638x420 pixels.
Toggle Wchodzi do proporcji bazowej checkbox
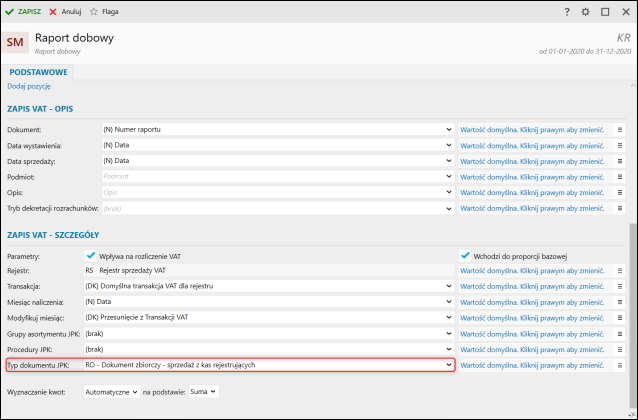(465, 254)
